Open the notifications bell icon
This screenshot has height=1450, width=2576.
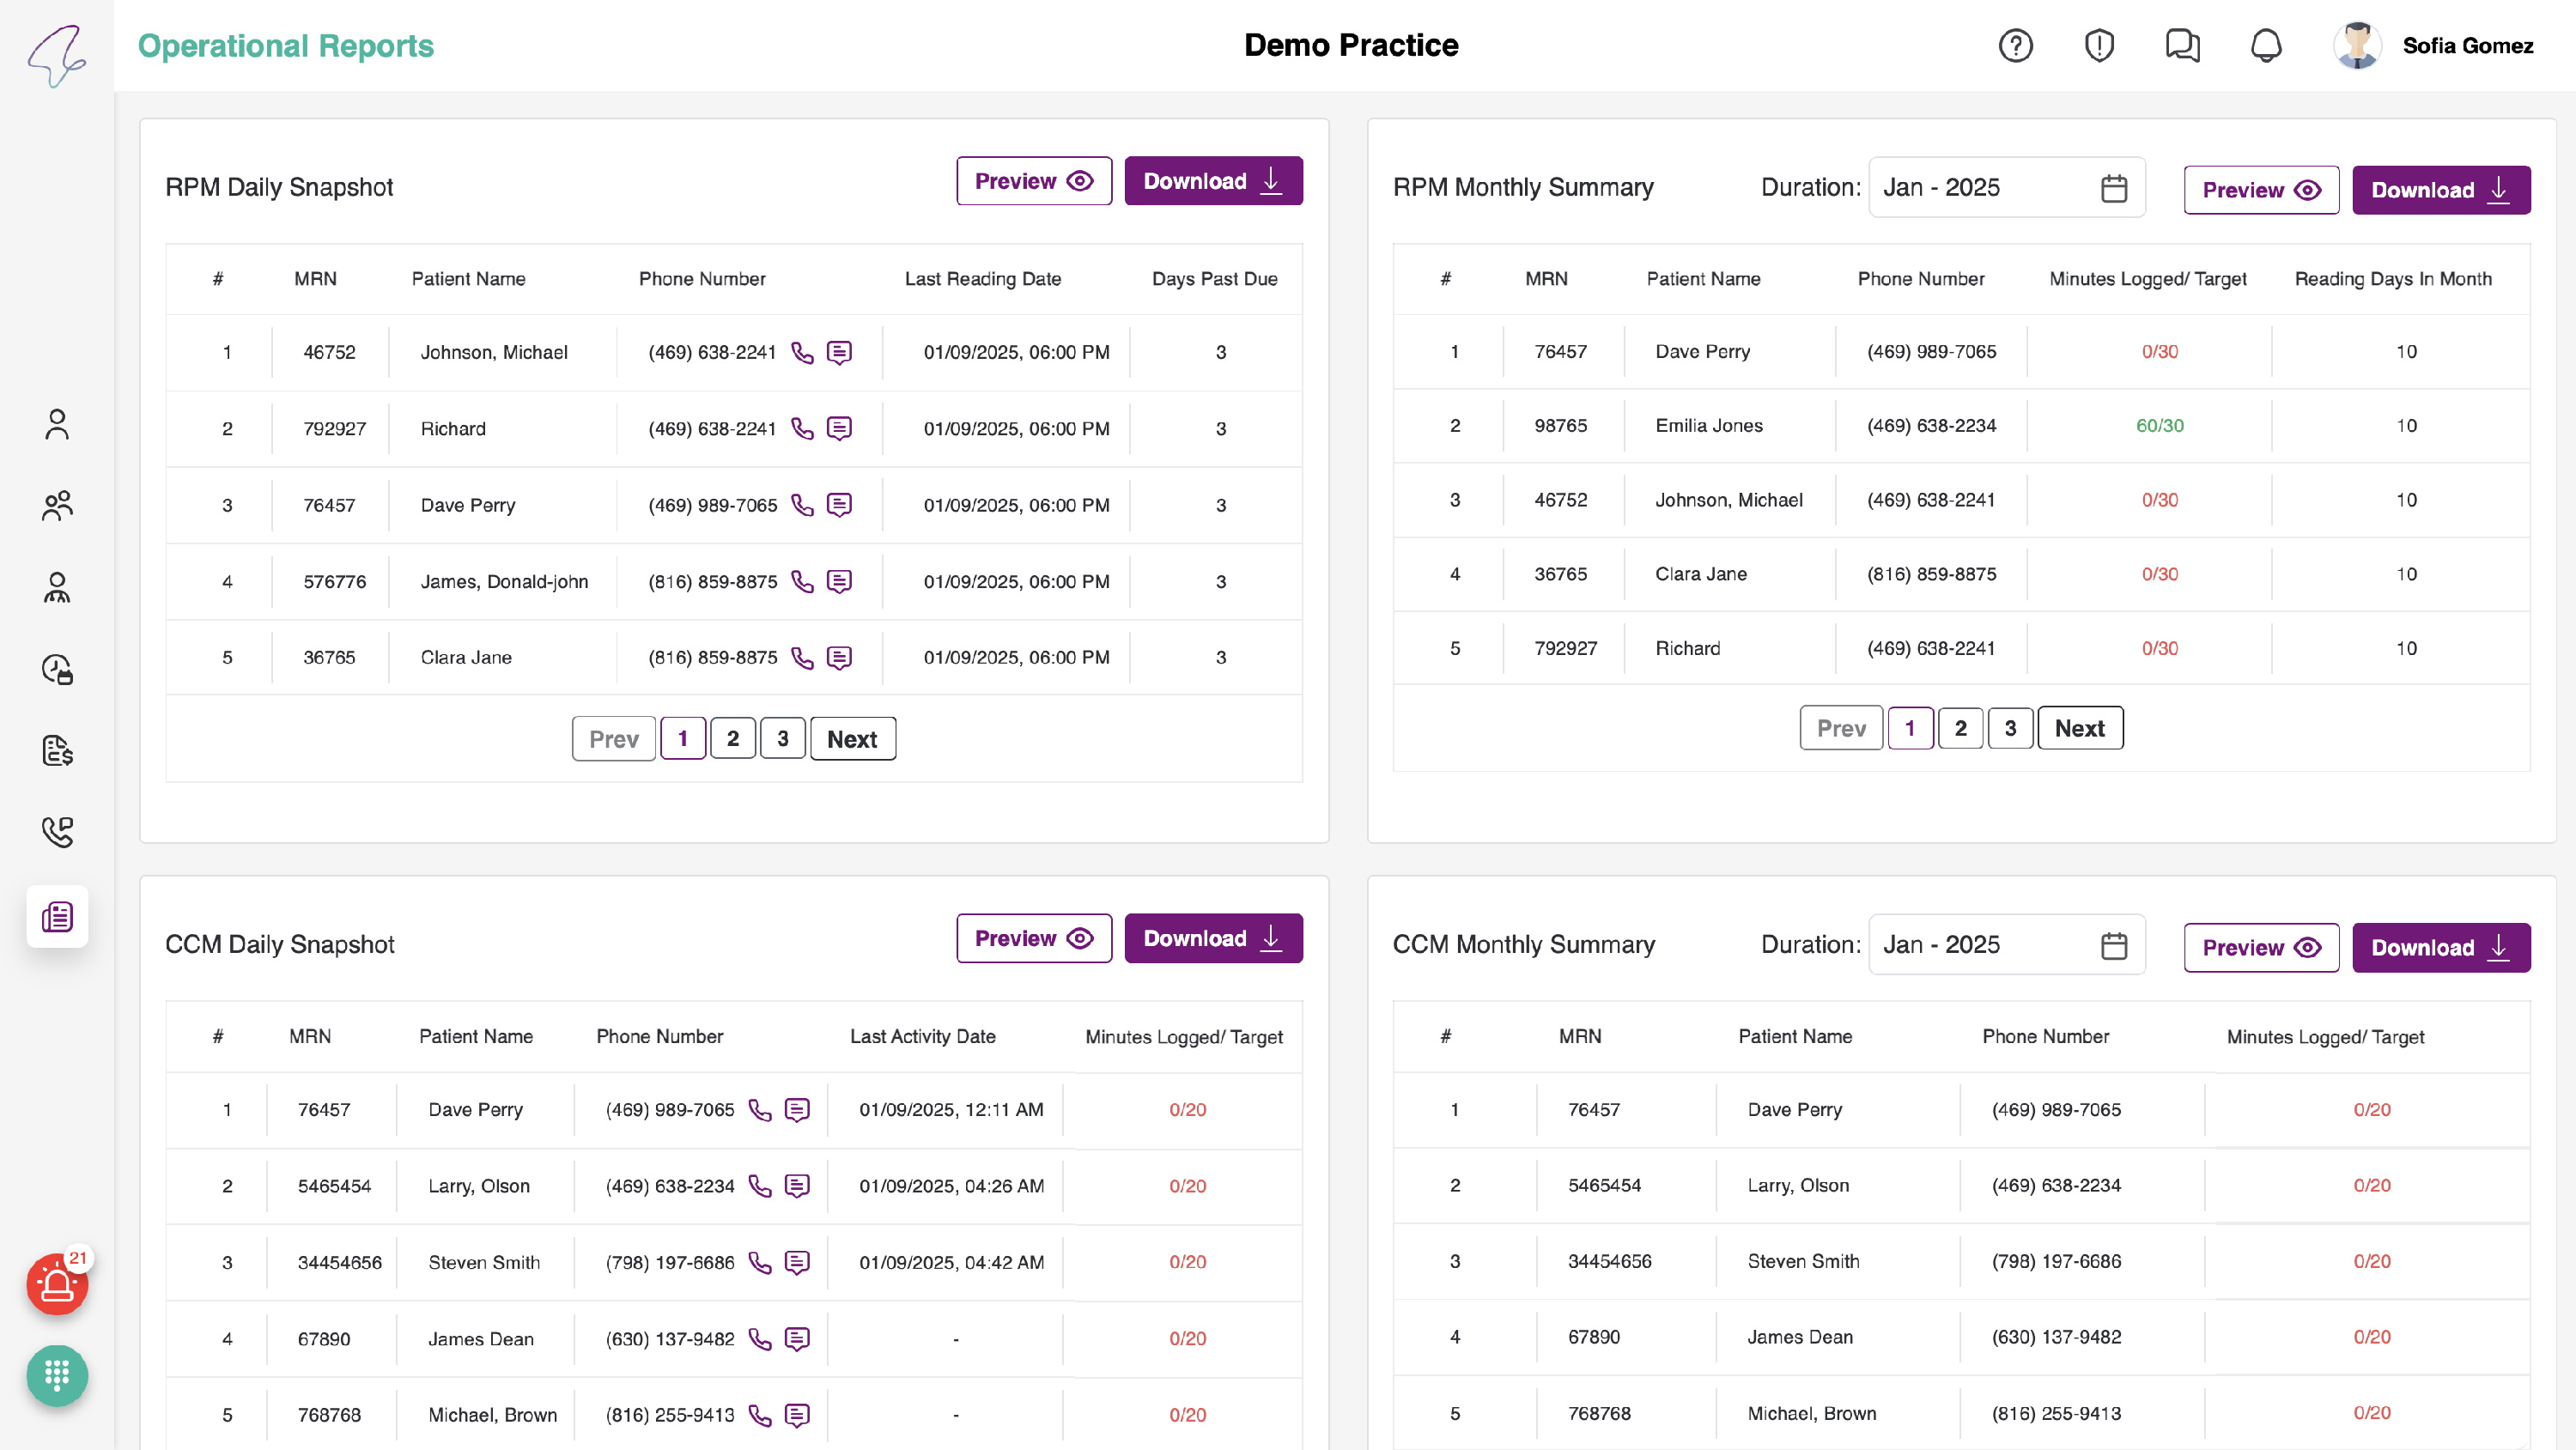[2265, 46]
